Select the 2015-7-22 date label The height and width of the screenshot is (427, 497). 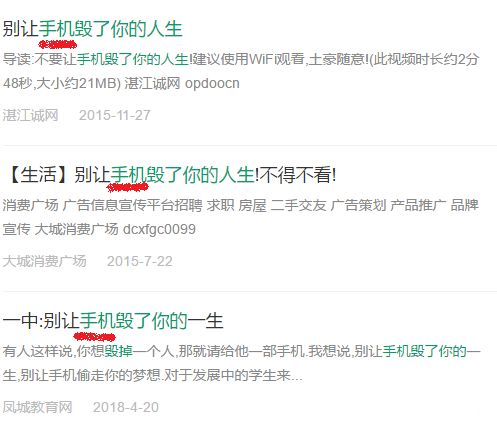(x=140, y=261)
